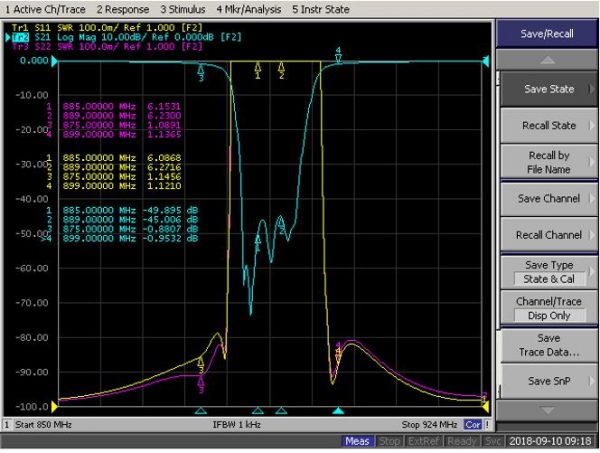Click the Ready status indicator
Viewport: 600px width, 453px height.
461,441
